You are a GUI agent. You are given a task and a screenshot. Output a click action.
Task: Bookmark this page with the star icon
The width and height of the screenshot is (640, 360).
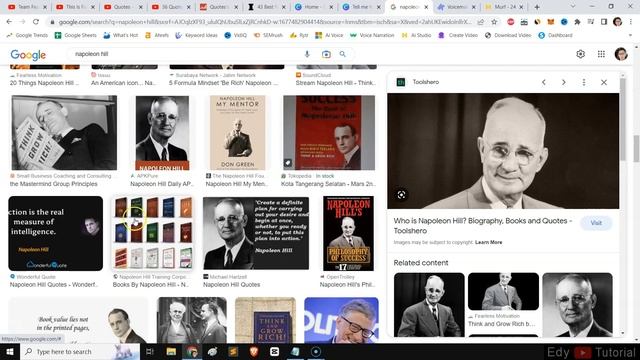[x=494, y=22]
